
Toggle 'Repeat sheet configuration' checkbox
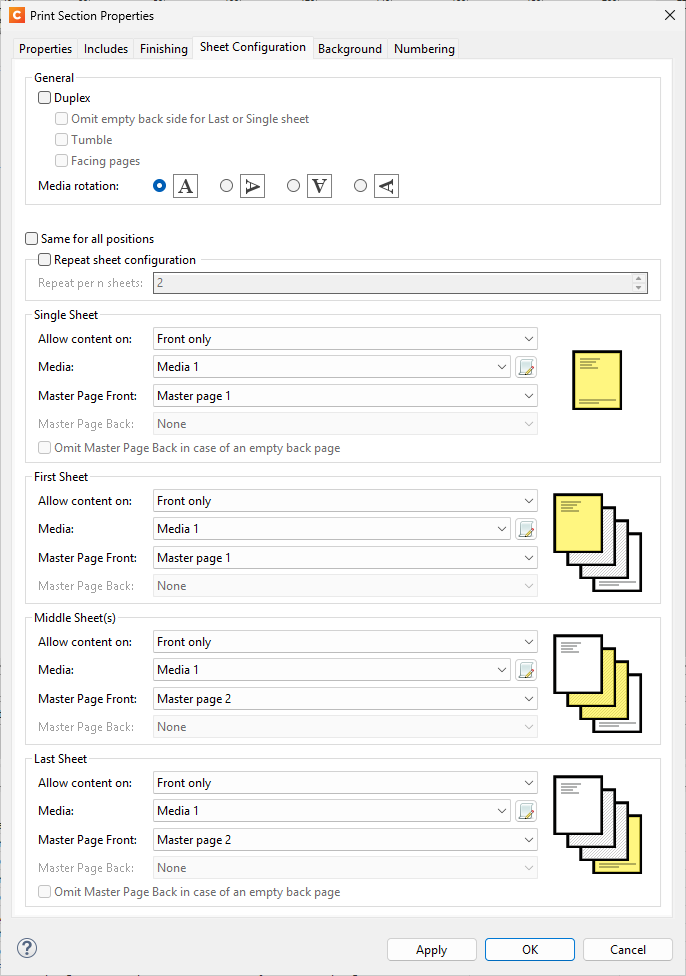(x=45, y=260)
